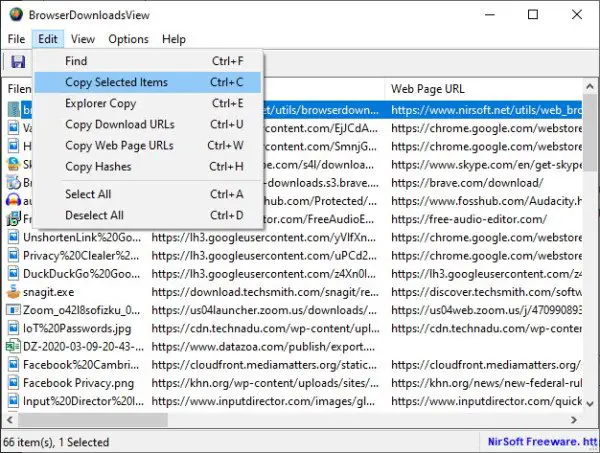Select the Facebook Privacy.png filename
Image resolution: width=600 pixels, height=453 pixels.
[78, 383]
